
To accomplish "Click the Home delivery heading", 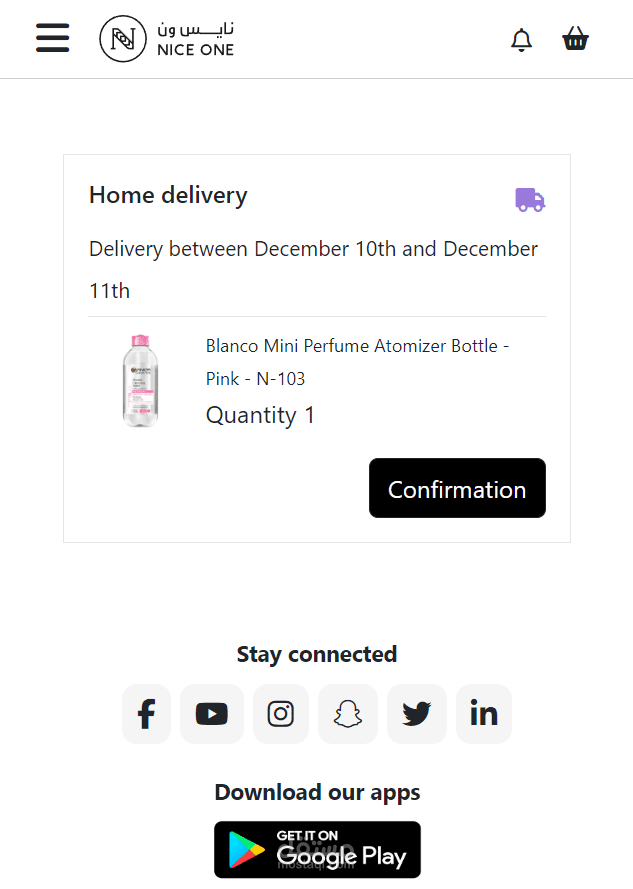I will tap(168, 195).
